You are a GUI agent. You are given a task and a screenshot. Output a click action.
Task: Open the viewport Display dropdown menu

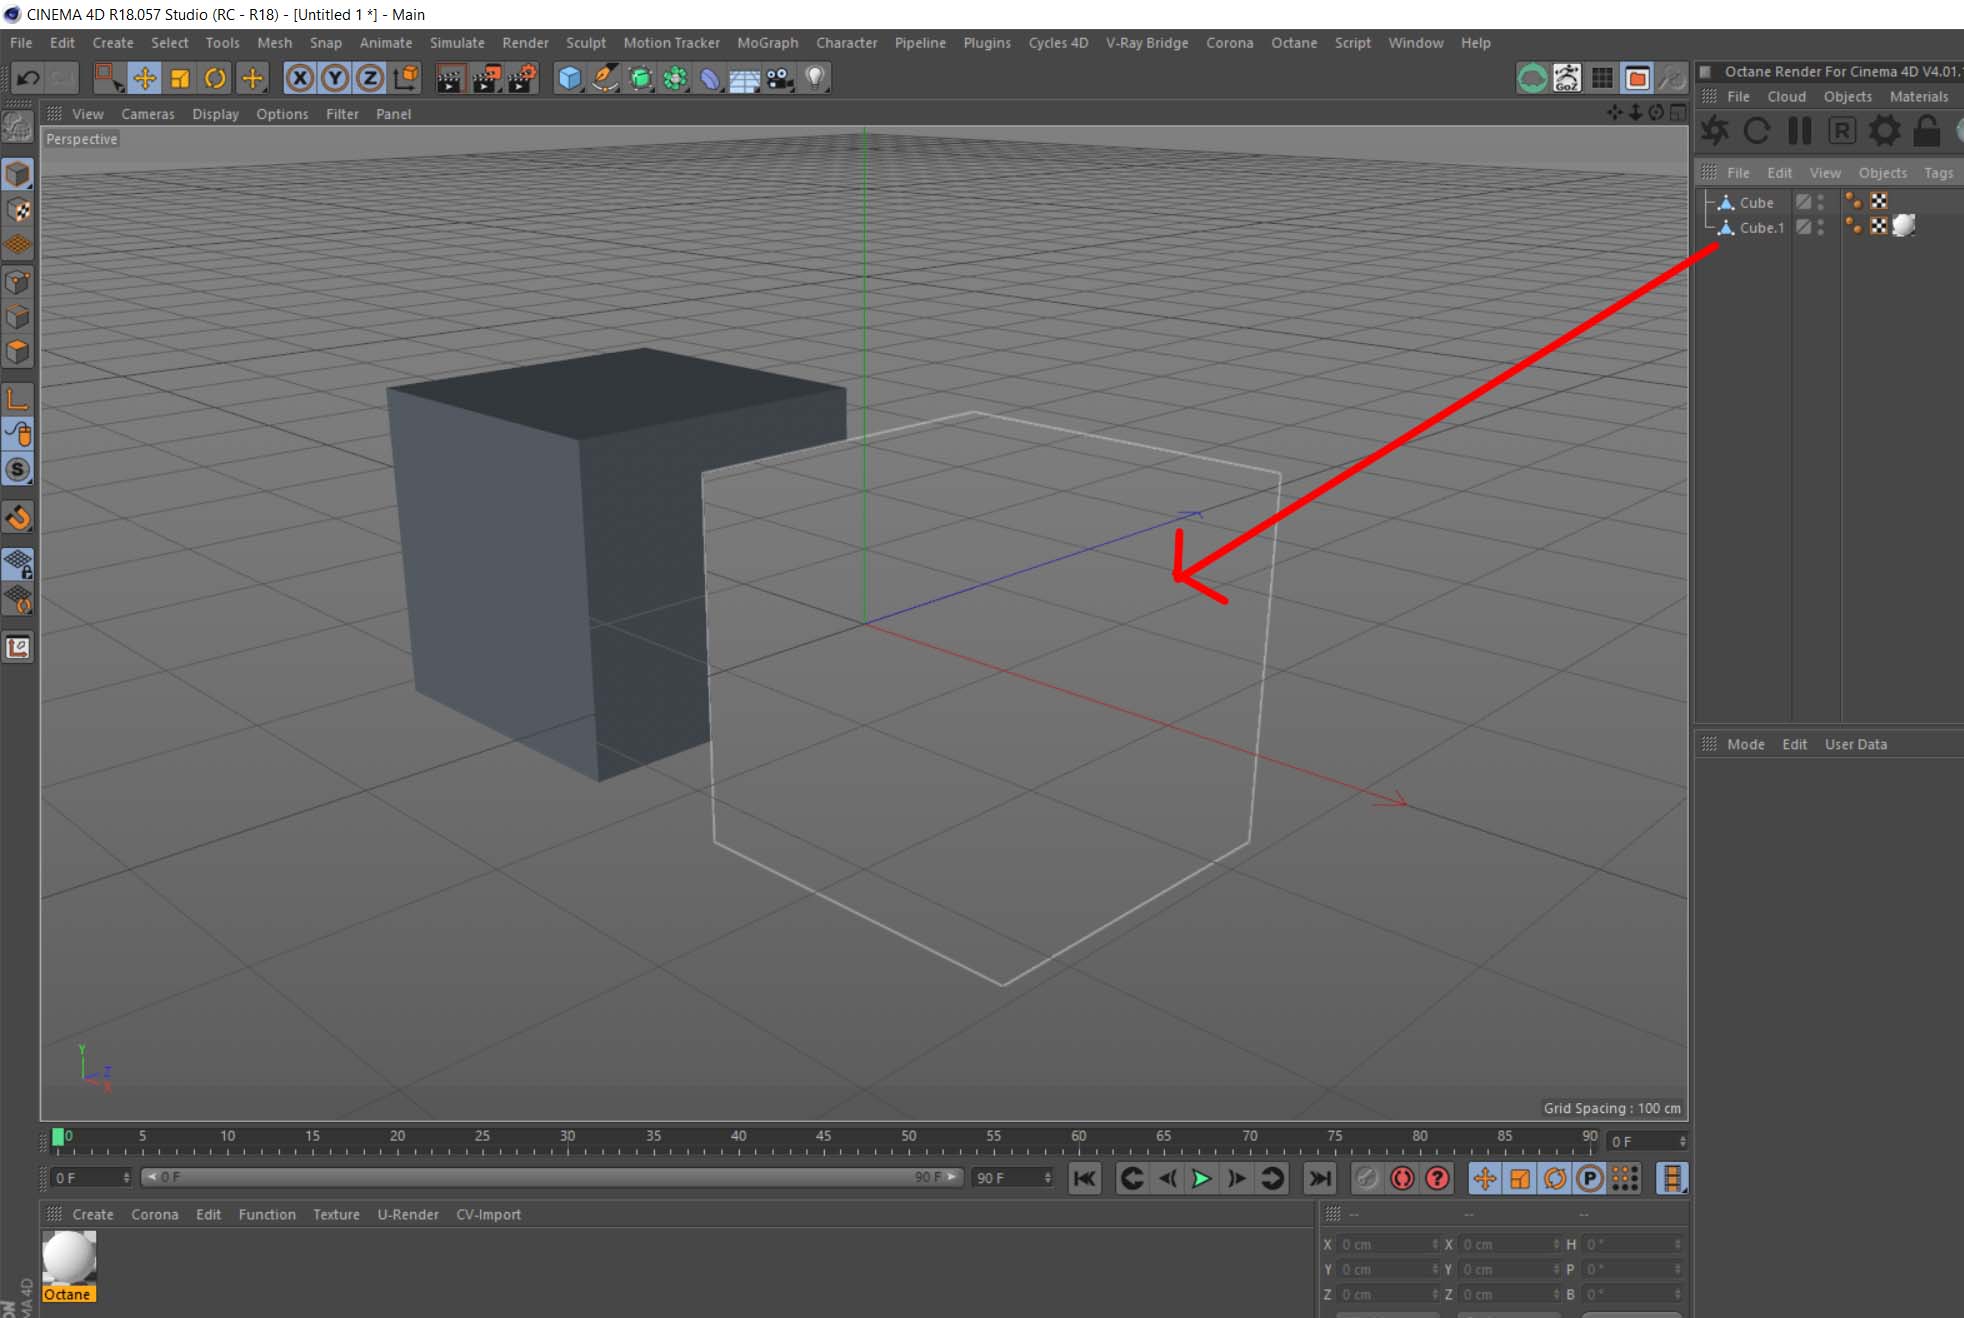pyautogui.click(x=215, y=114)
